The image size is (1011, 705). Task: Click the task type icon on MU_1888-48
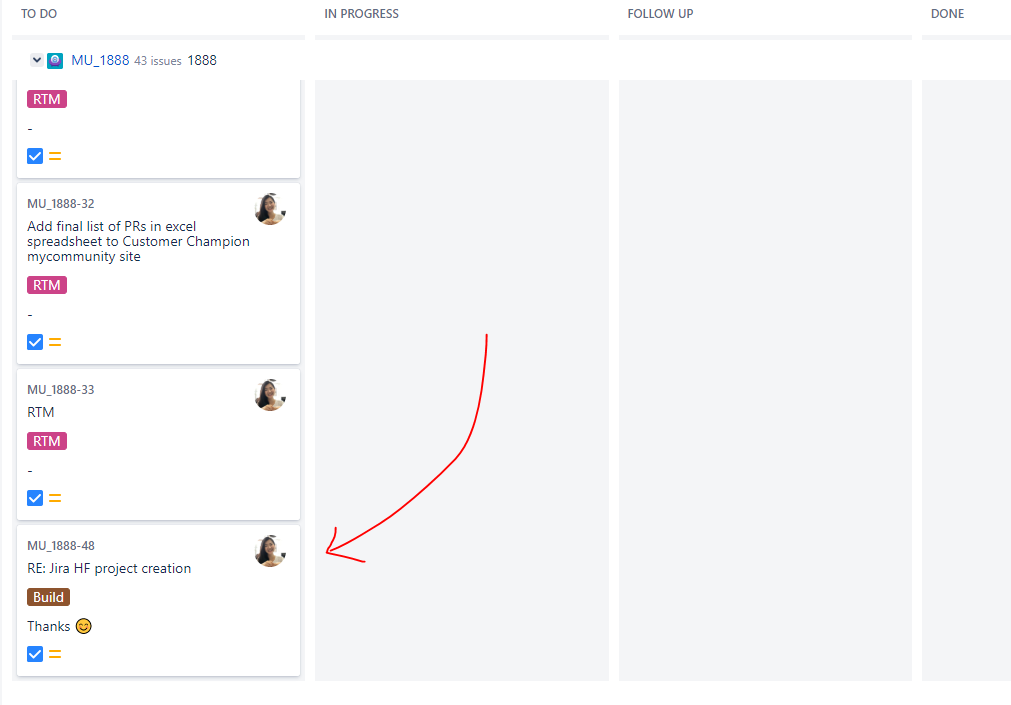(35, 654)
